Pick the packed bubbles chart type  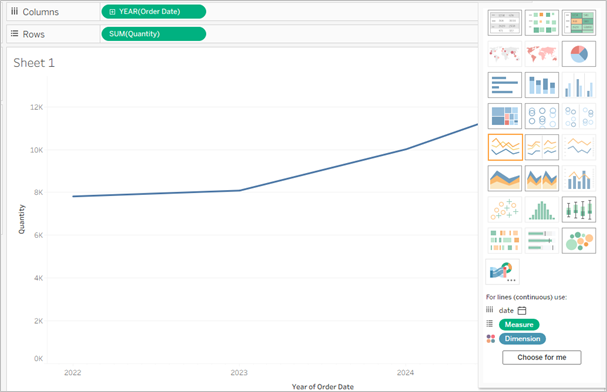pyautogui.click(x=579, y=241)
